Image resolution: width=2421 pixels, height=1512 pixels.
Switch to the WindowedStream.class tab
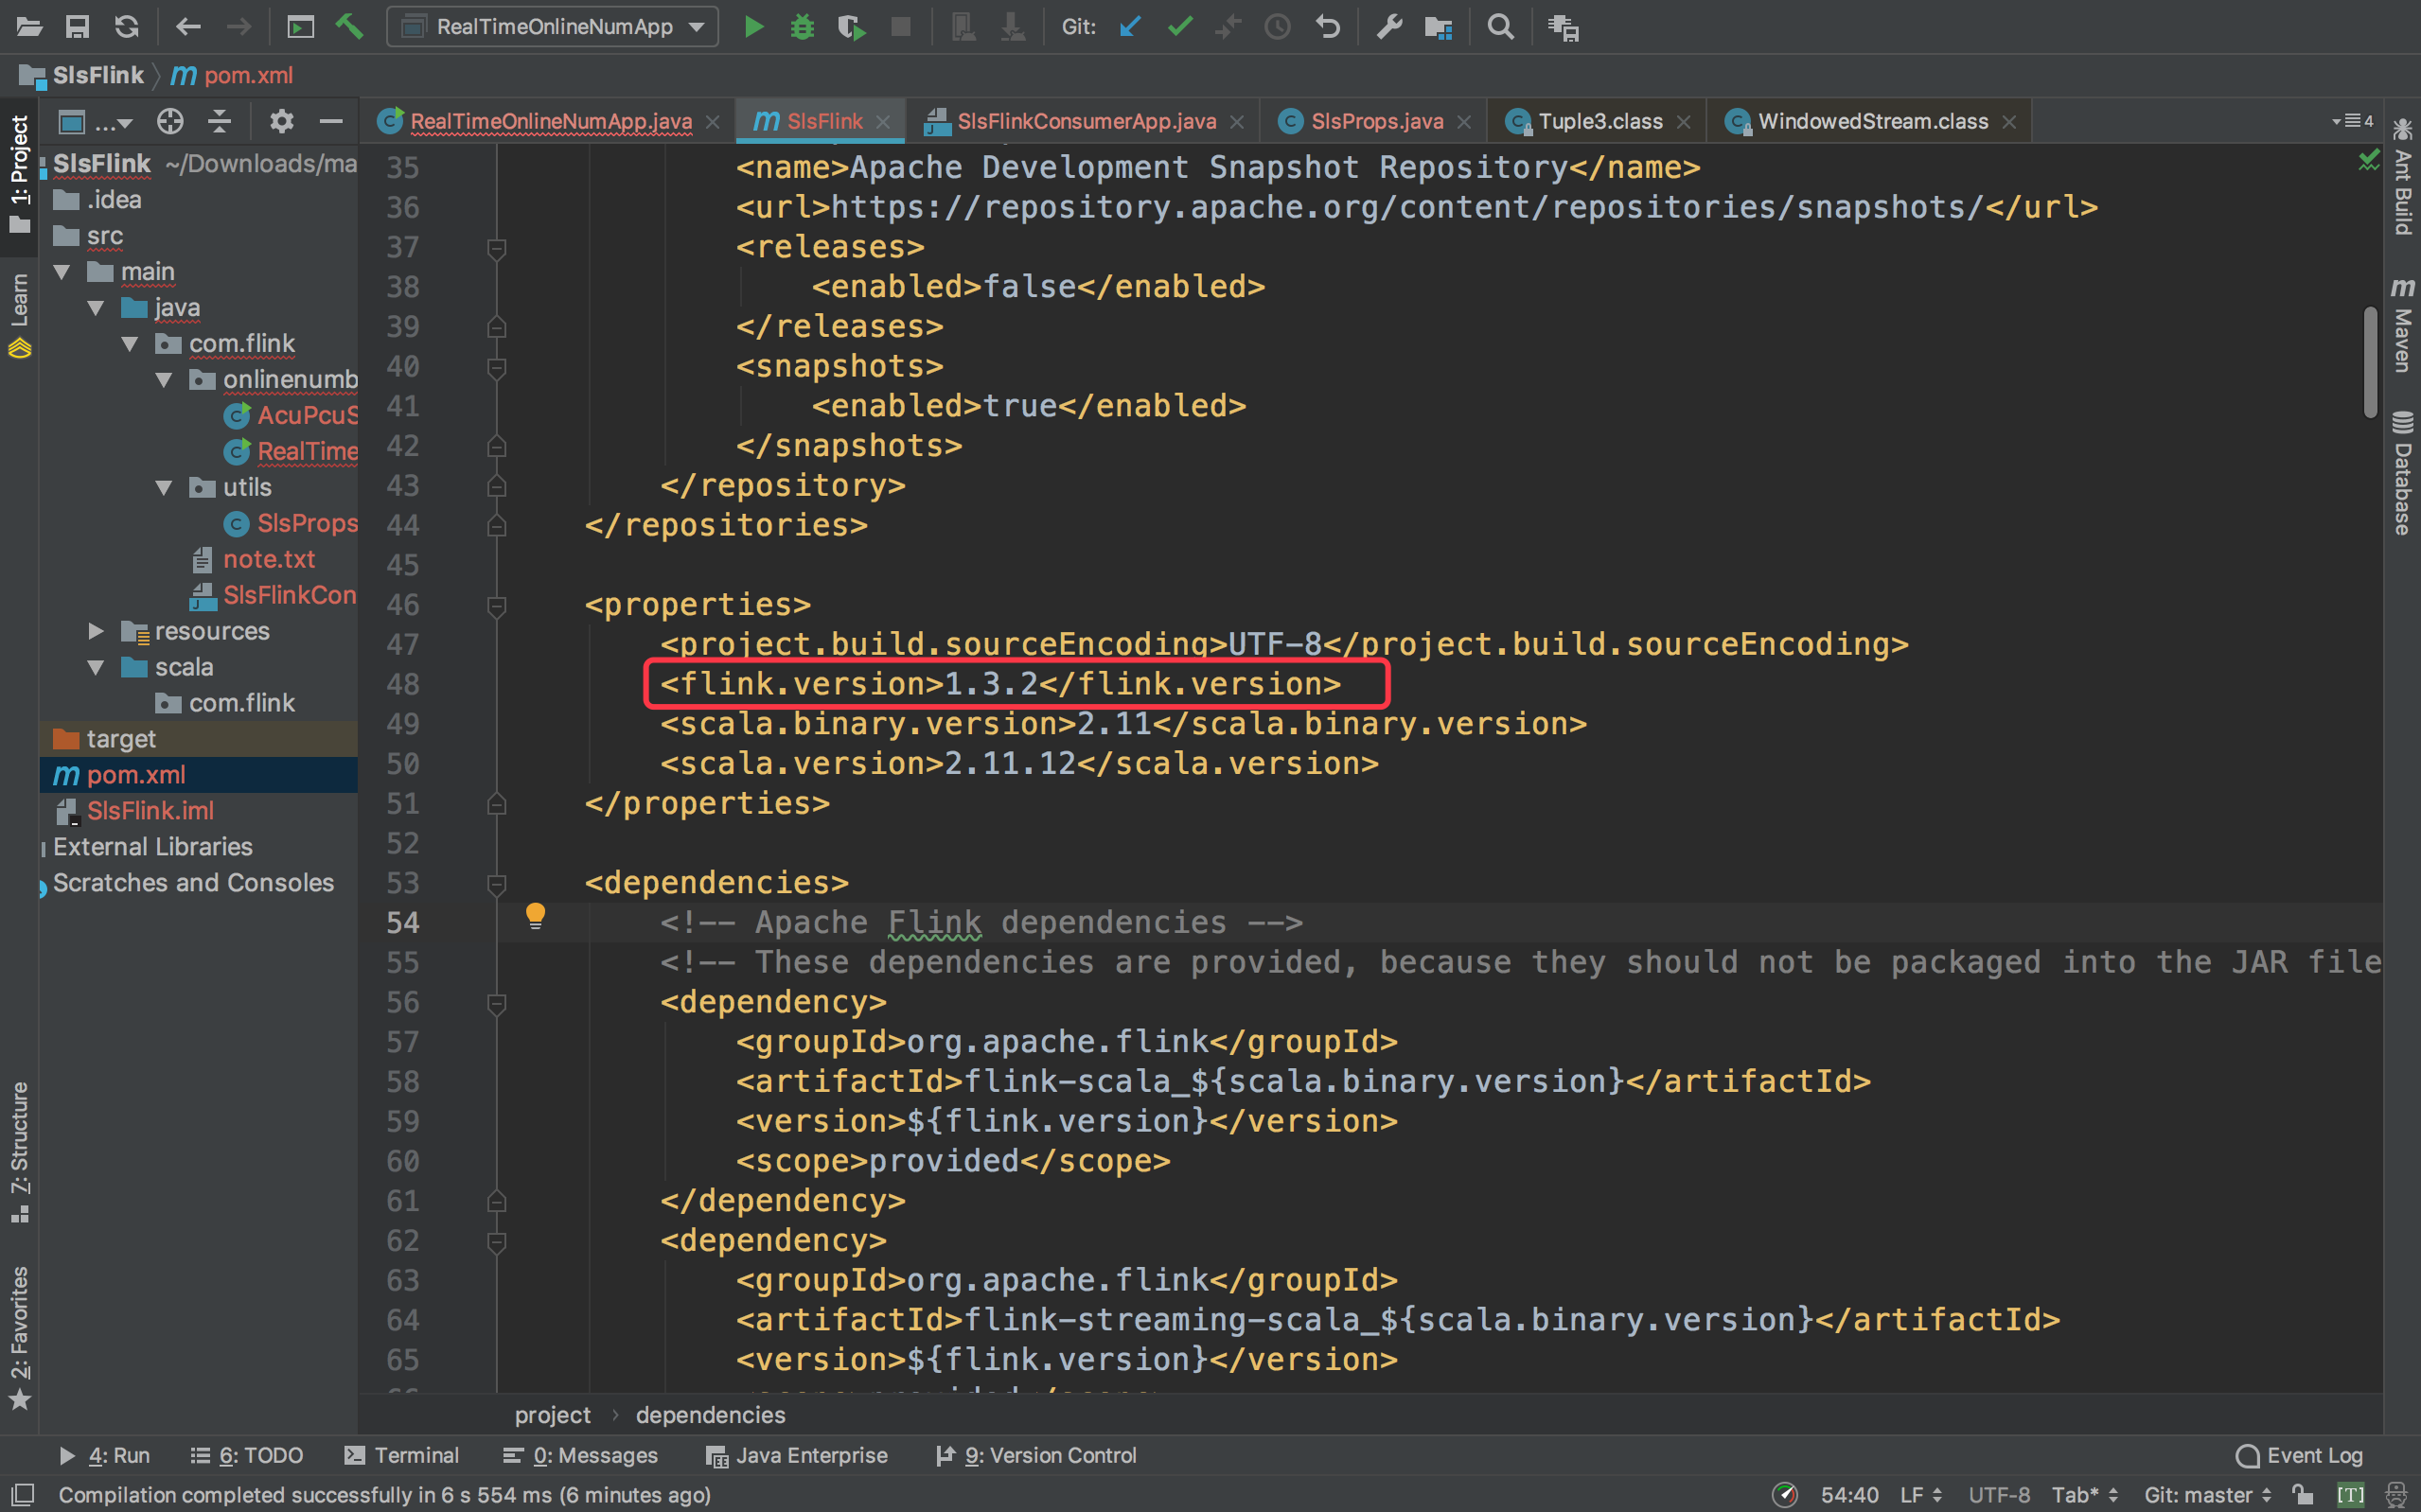point(1872,122)
